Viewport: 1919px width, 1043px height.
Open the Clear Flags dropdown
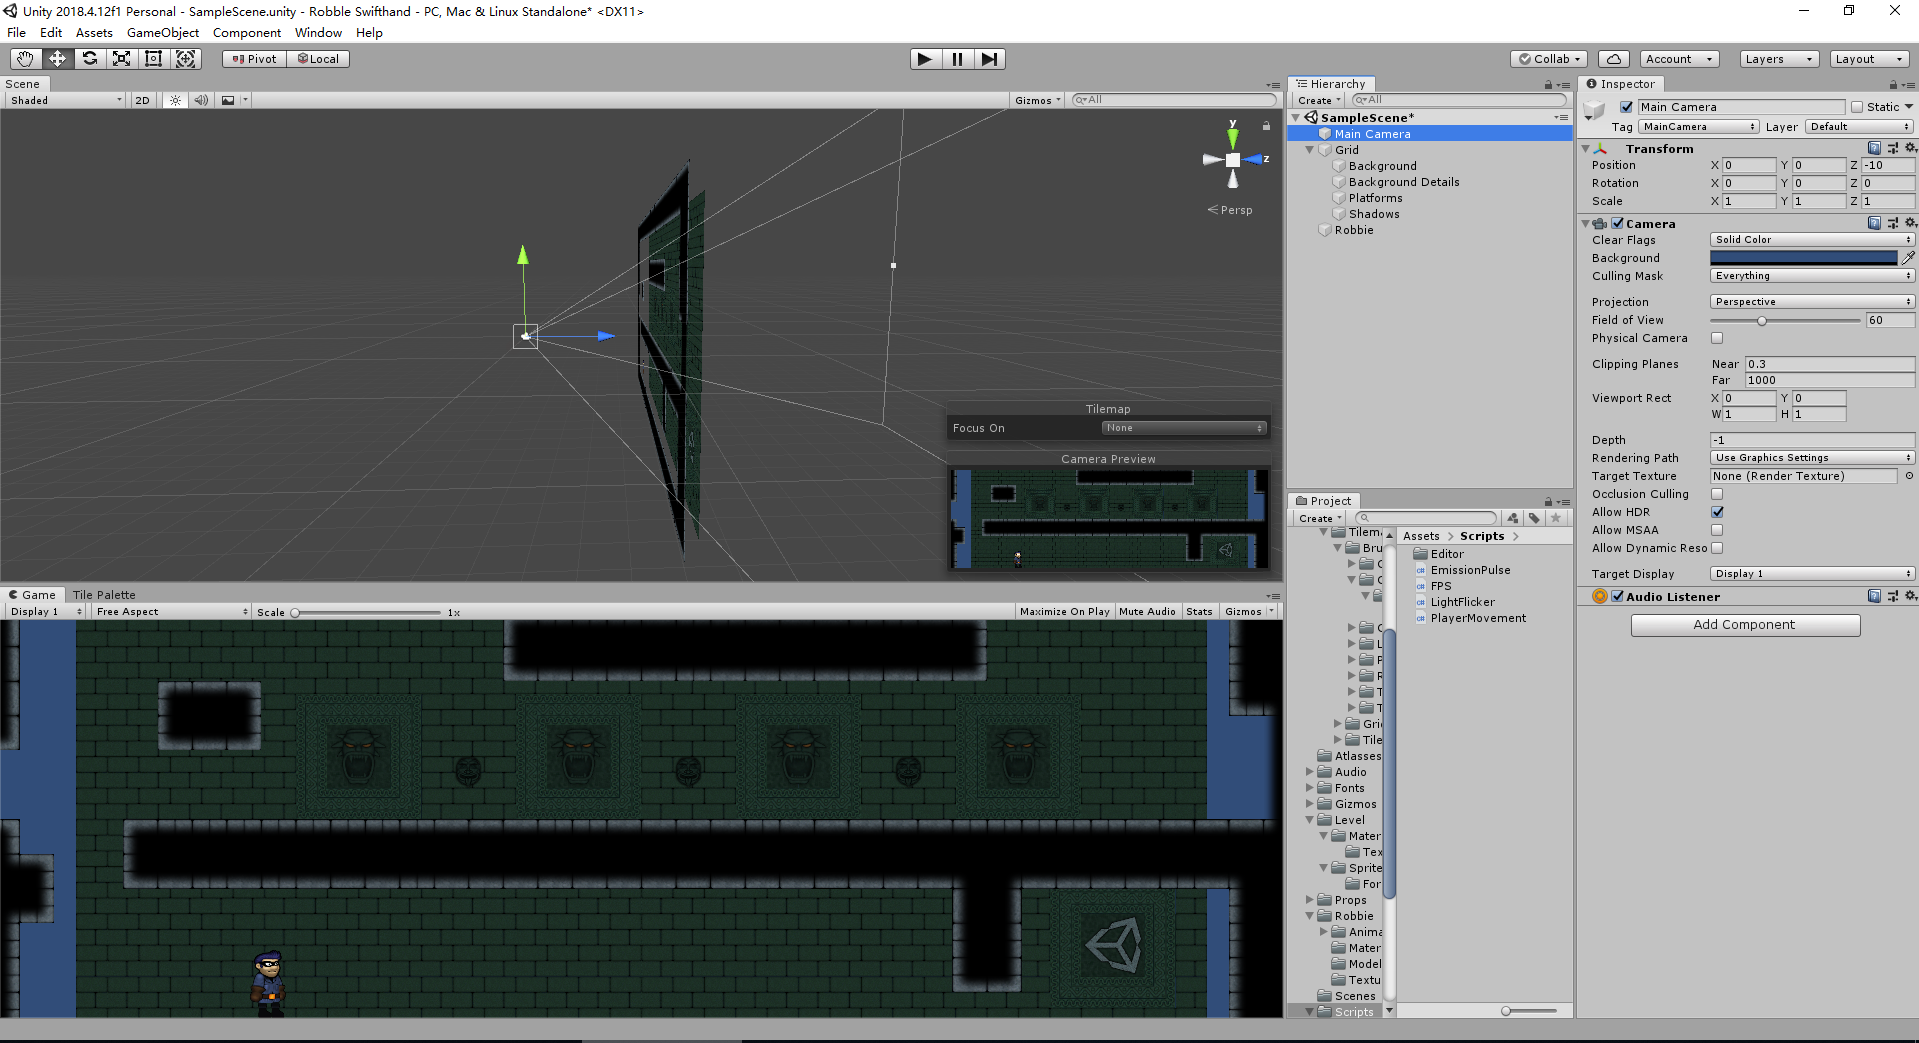1812,240
